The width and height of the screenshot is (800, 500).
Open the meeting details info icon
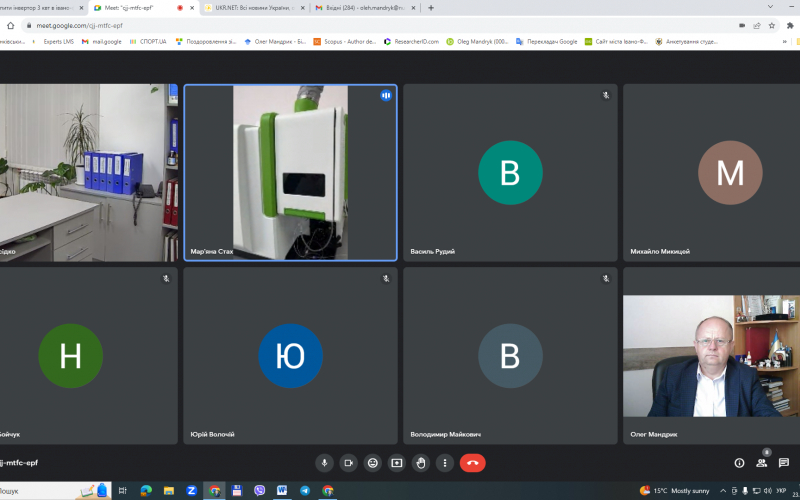coord(739,463)
